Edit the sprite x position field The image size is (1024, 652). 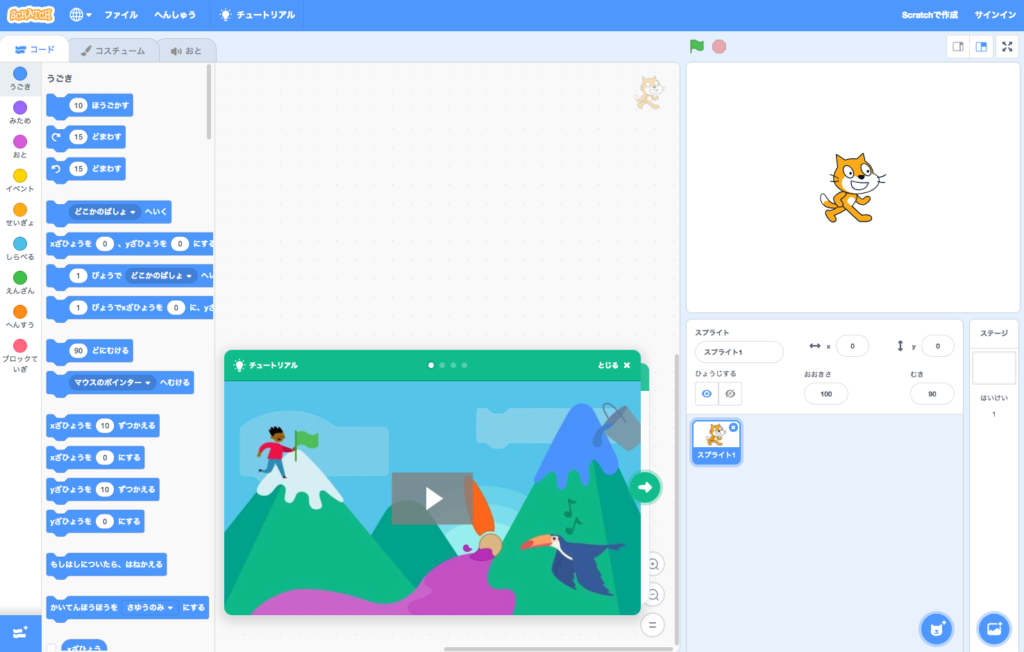tap(852, 346)
